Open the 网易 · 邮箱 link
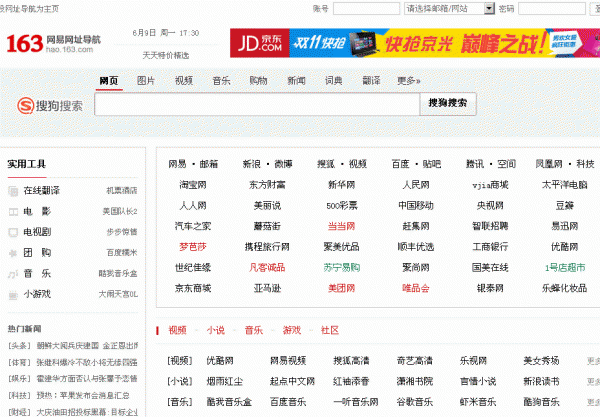This screenshot has width=600, height=417. point(193,165)
